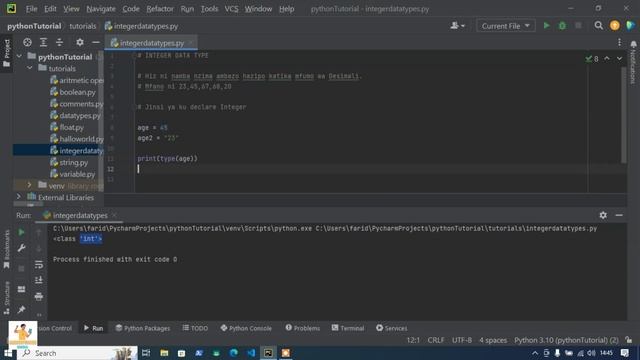Viewport: 640px width, 360px height.
Task: Open the Python Console tool window
Action: 246,328
